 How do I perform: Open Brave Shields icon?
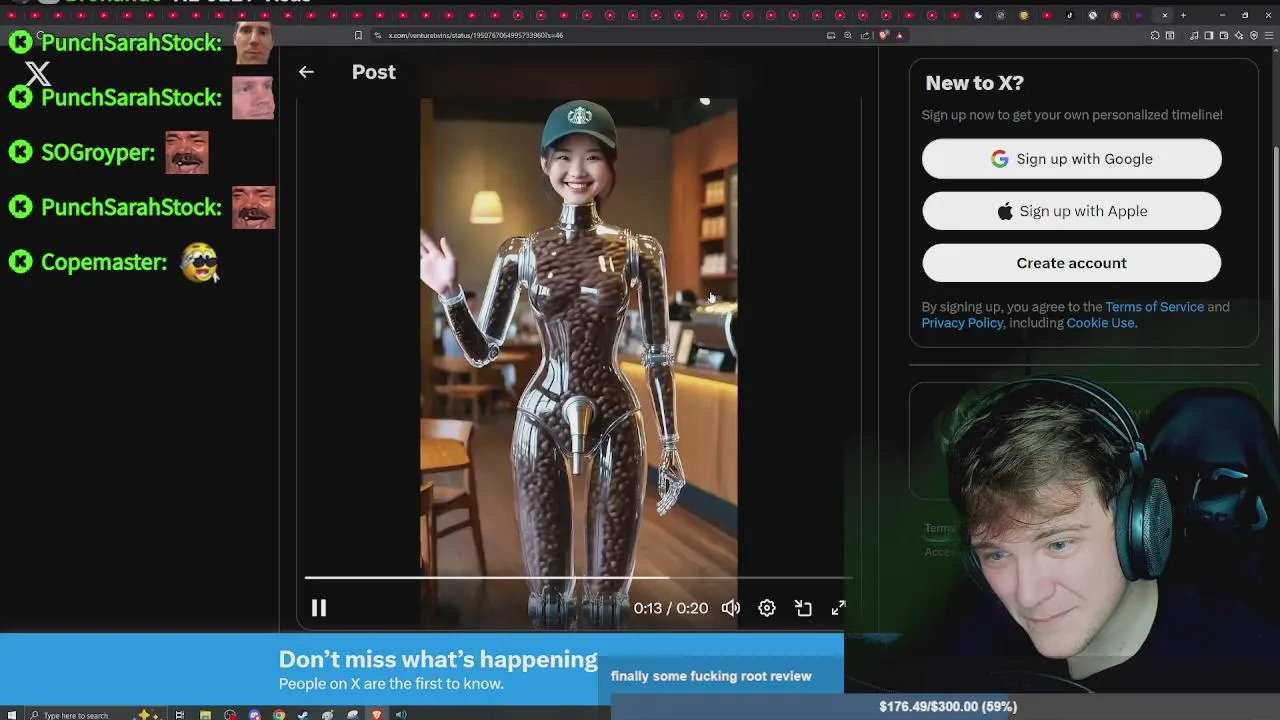[883, 35]
